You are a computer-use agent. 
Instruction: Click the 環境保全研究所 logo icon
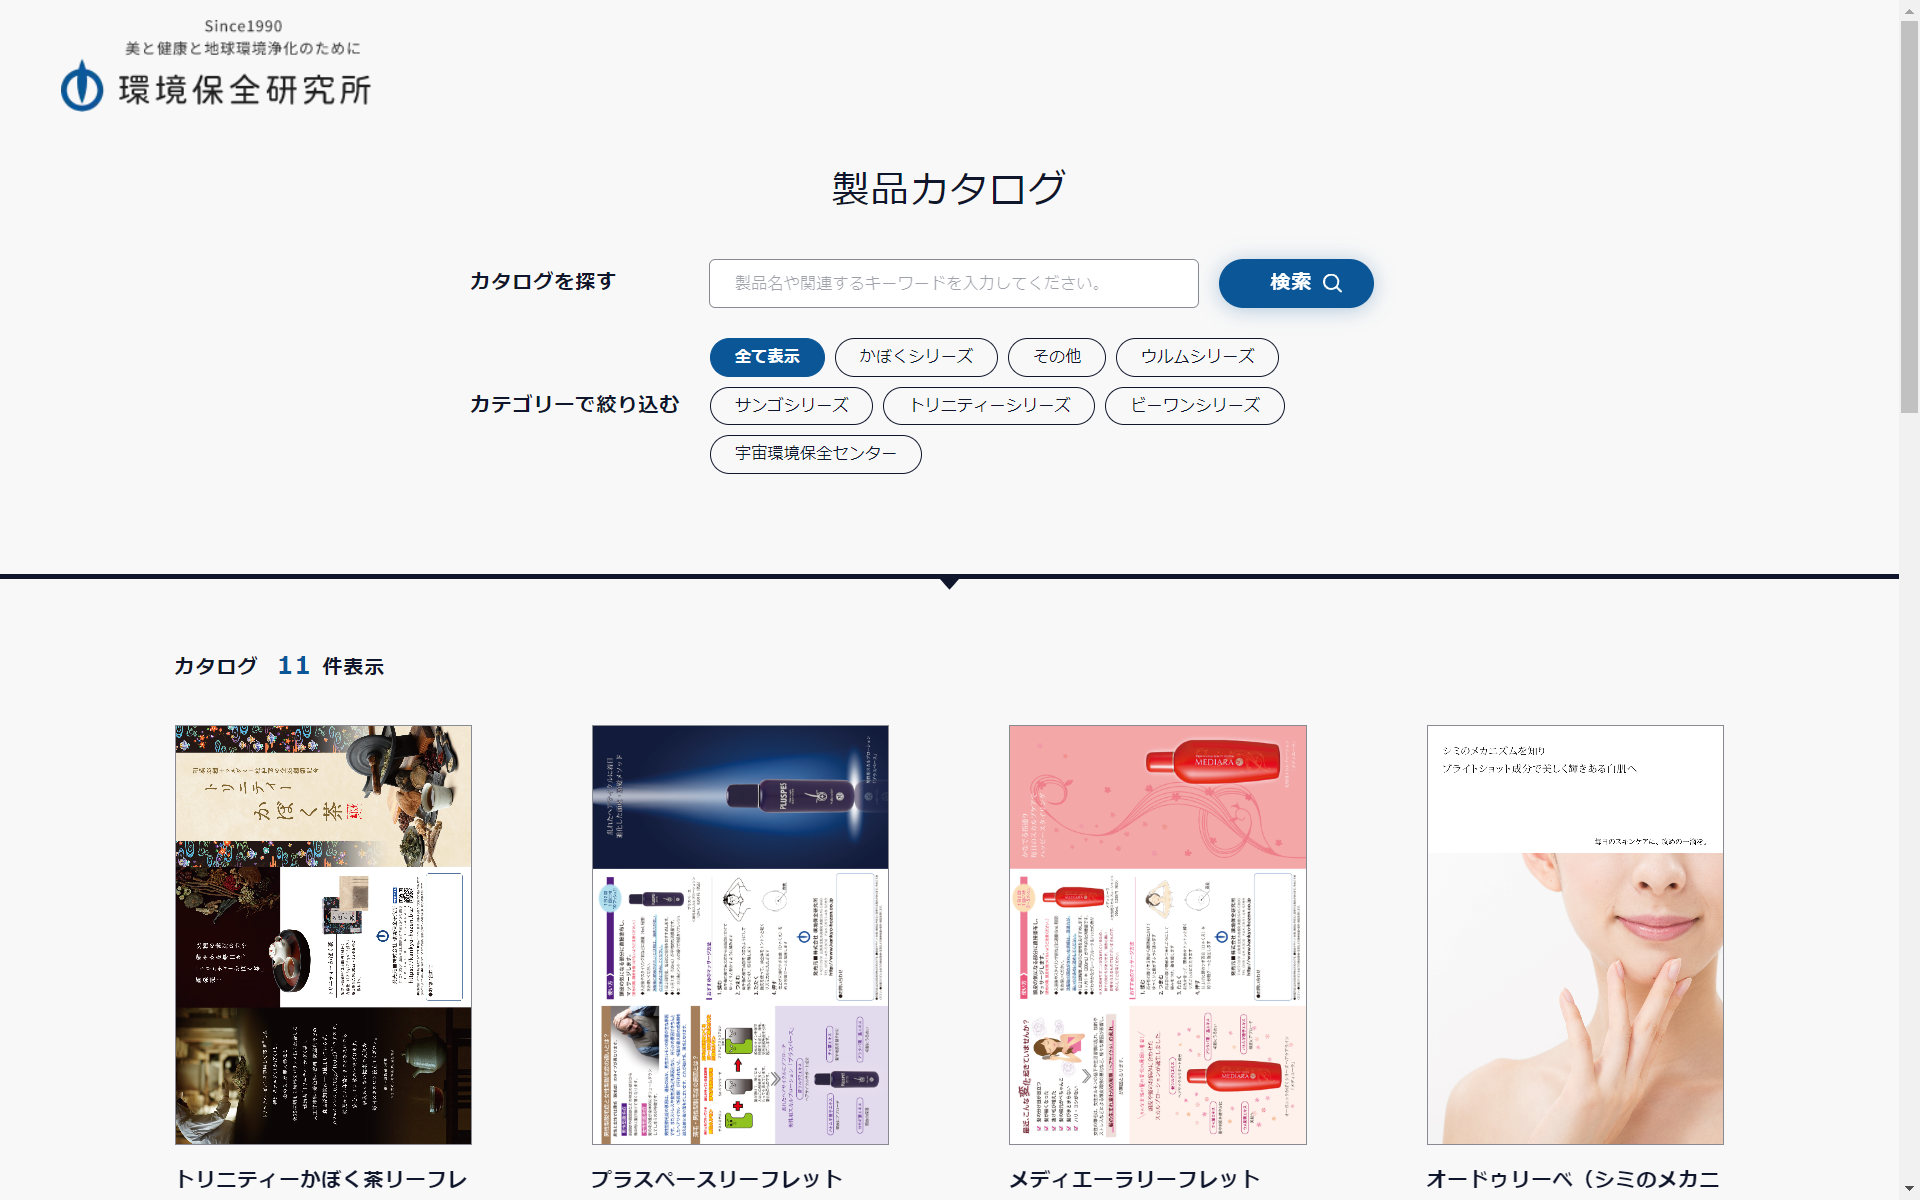point(82,87)
